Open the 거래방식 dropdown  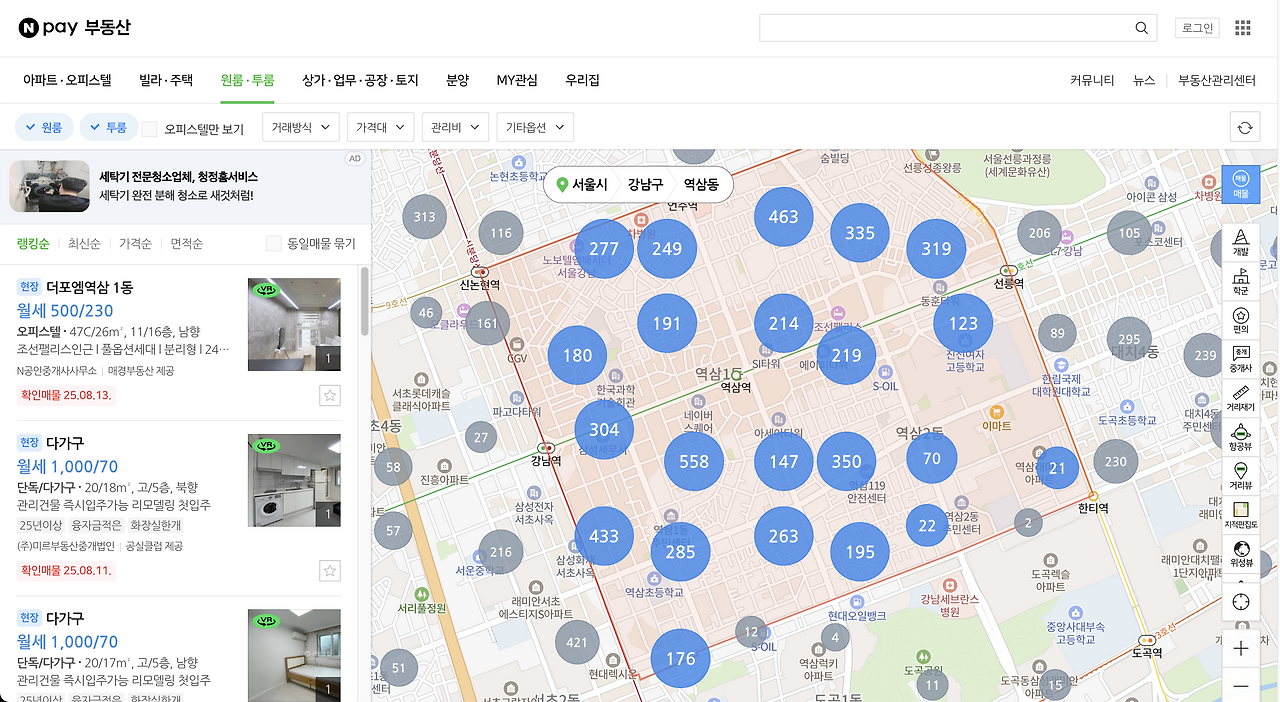click(x=301, y=127)
